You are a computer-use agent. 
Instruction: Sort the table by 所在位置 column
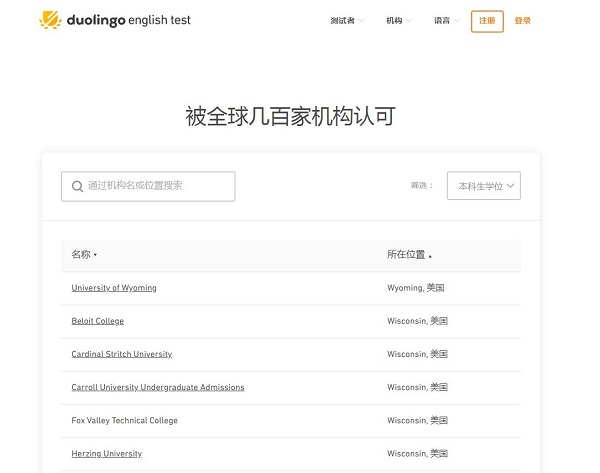pos(409,254)
